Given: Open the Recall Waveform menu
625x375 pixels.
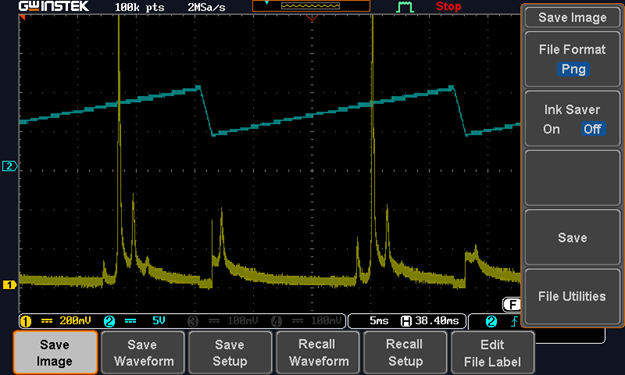Looking at the screenshot, I should coord(318,353).
